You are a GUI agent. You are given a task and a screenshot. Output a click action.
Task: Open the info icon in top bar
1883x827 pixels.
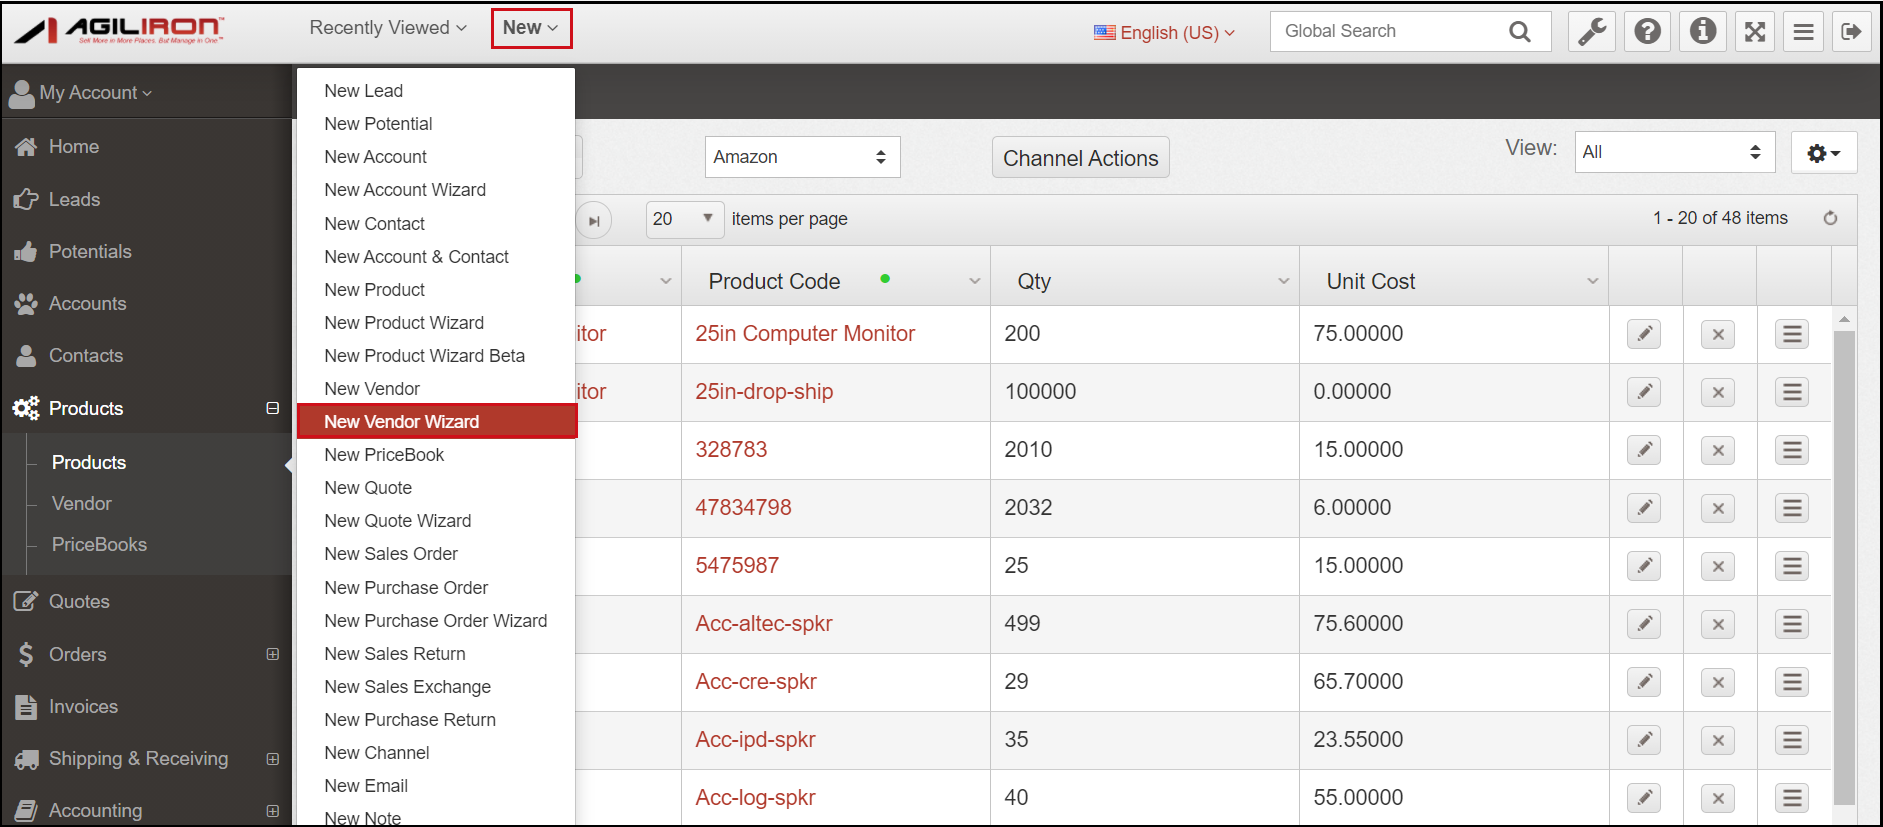coord(1703,31)
